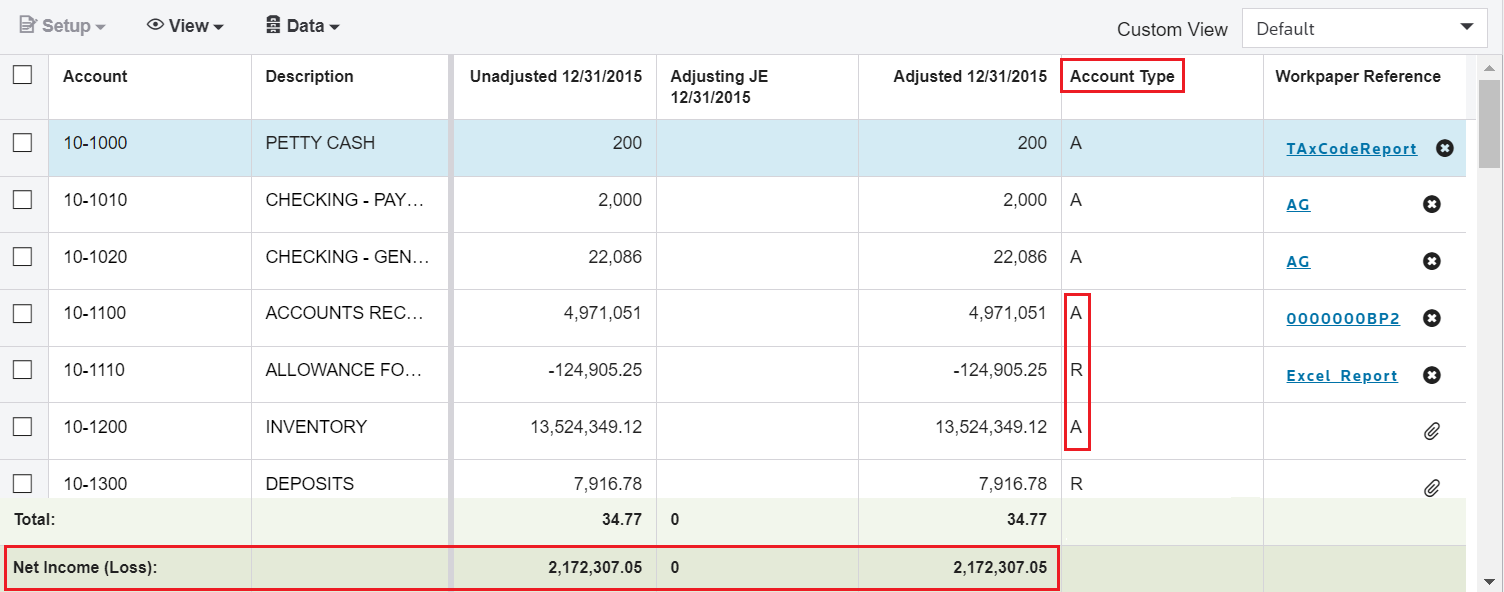
Task: Remove the AG reference on CHECKING - PAY row
Action: pos(1432,204)
